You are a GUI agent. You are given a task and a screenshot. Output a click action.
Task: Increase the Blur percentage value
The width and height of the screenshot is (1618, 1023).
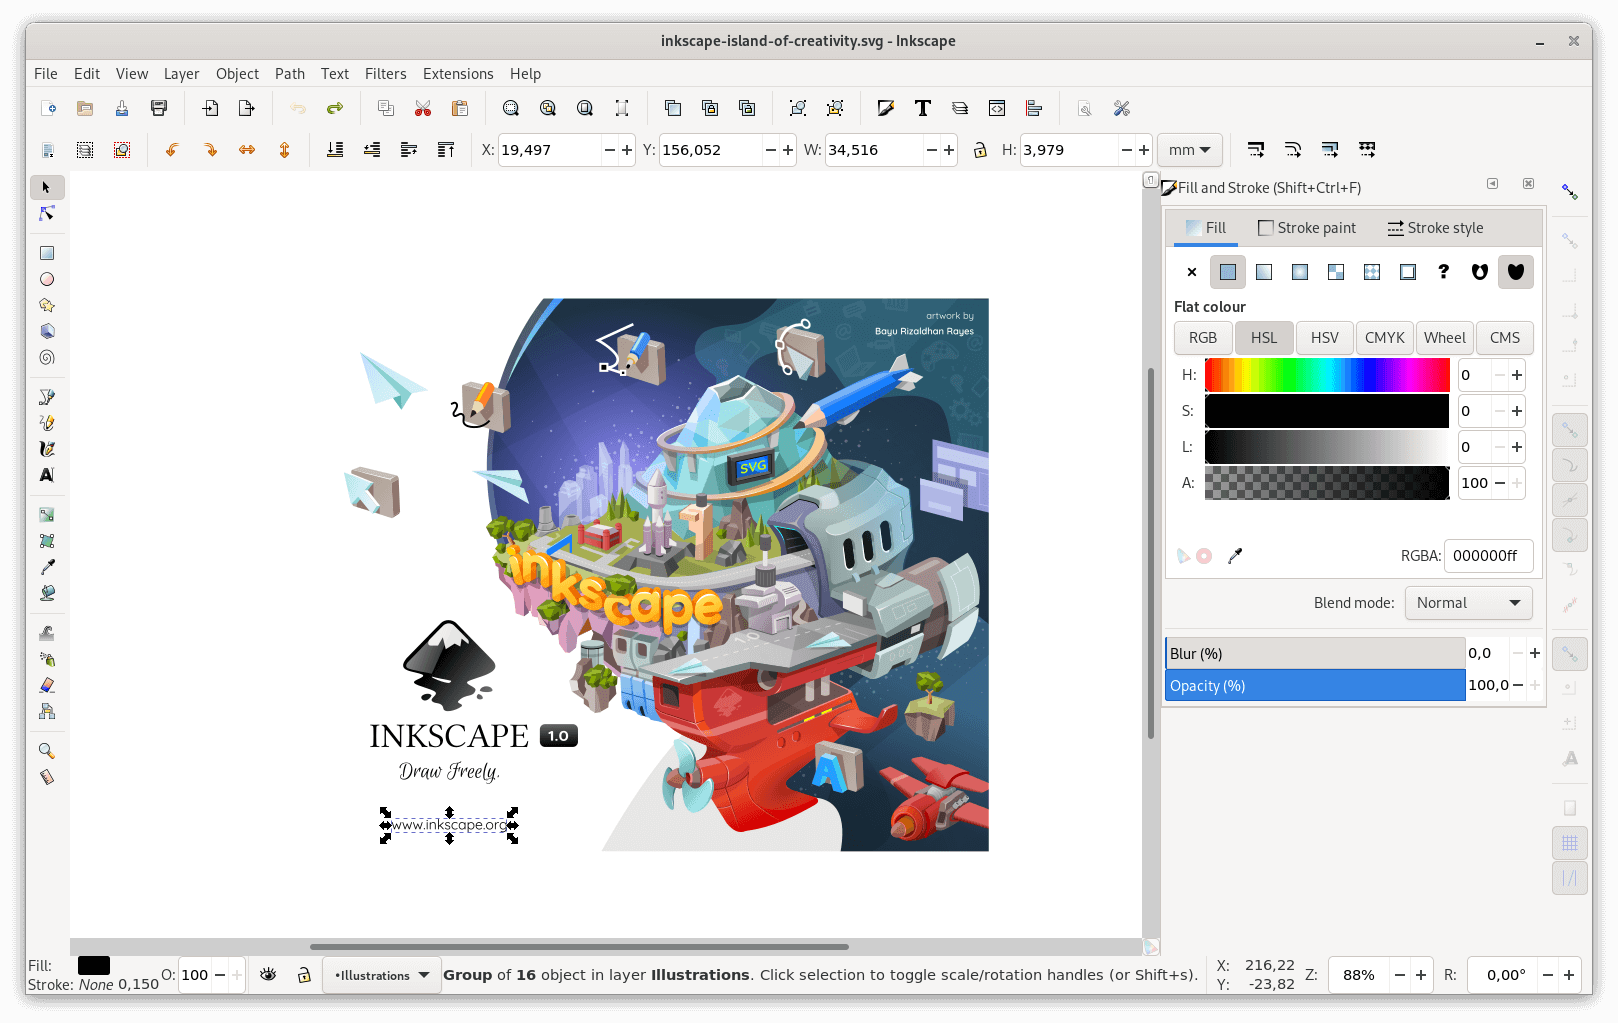point(1535,653)
